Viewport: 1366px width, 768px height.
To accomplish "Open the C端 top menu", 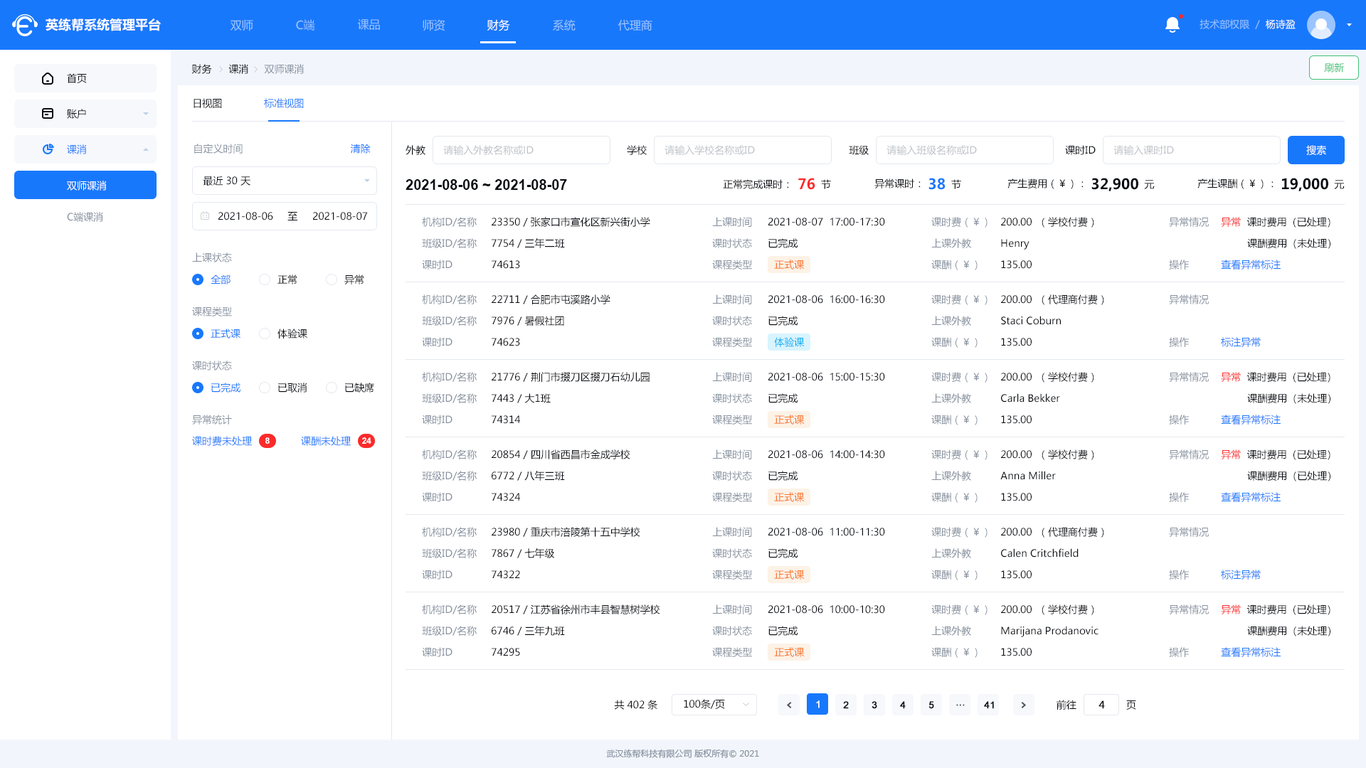I will tap(305, 25).
